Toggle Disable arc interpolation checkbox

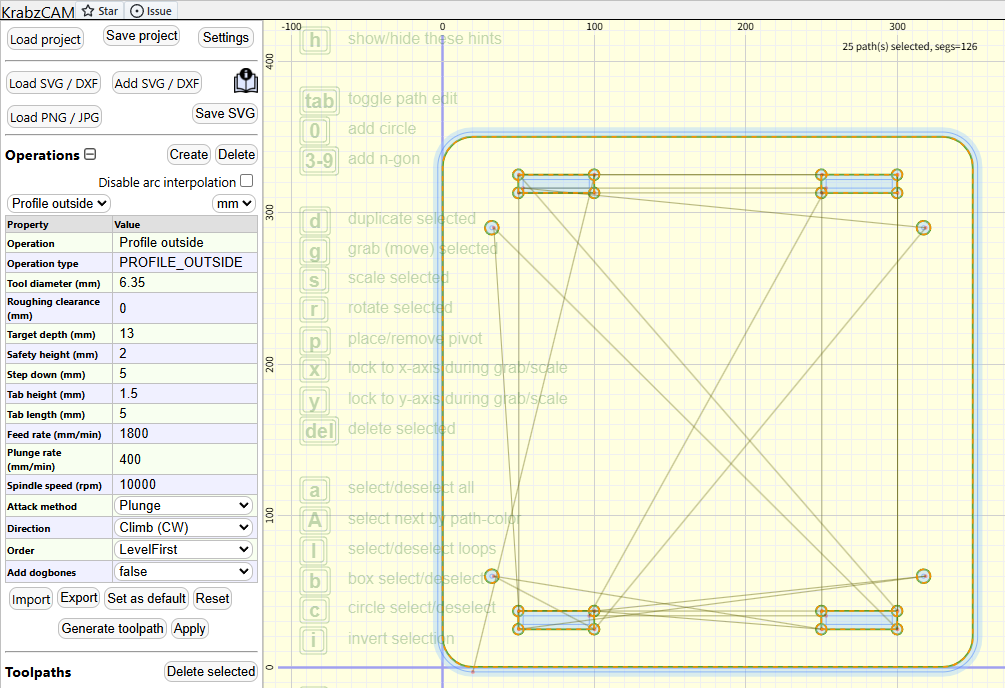coord(247,181)
